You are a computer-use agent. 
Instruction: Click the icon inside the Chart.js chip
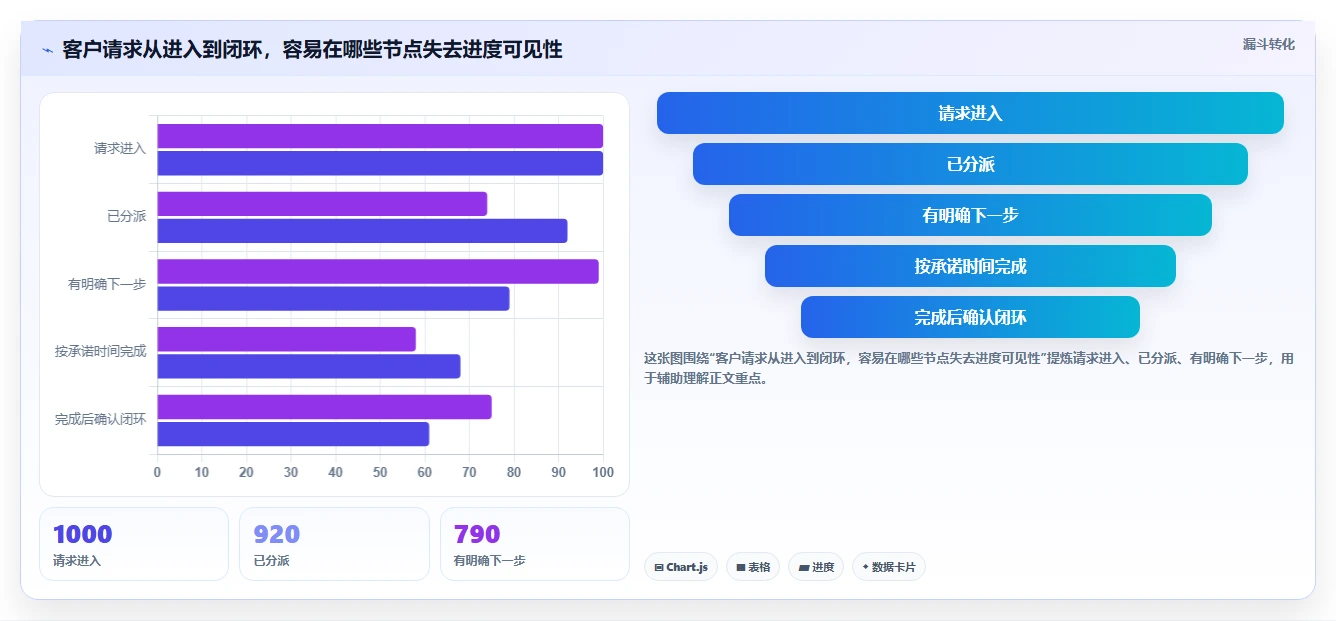pyautogui.click(x=659, y=568)
